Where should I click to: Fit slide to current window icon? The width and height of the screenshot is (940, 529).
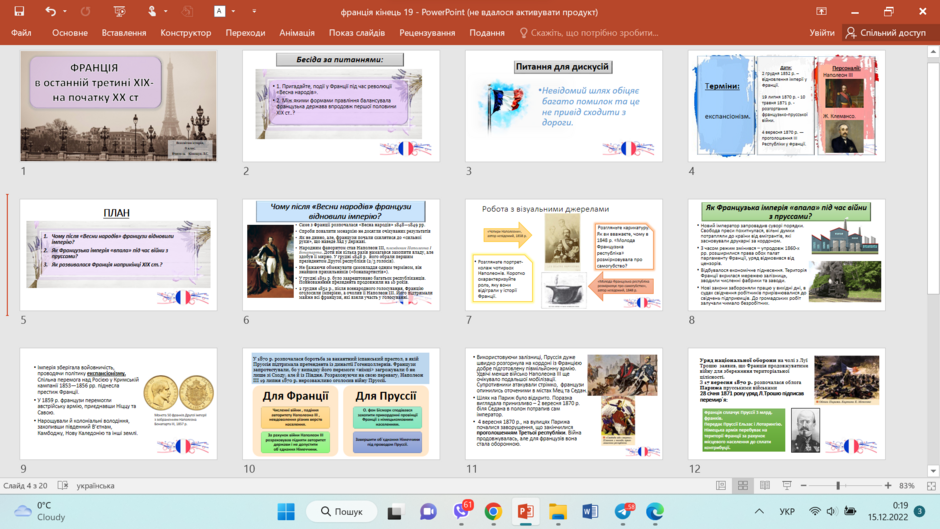pyautogui.click(x=931, y=485)
